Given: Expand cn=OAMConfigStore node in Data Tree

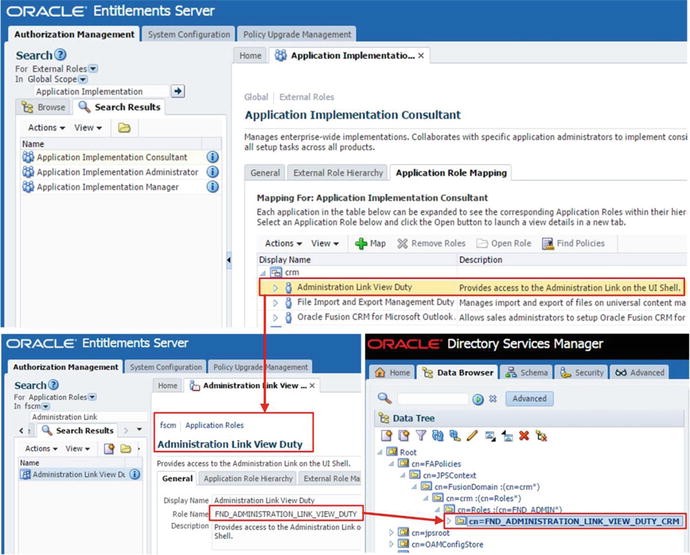Looking at the screenshot, I should [x=391, y=544].
